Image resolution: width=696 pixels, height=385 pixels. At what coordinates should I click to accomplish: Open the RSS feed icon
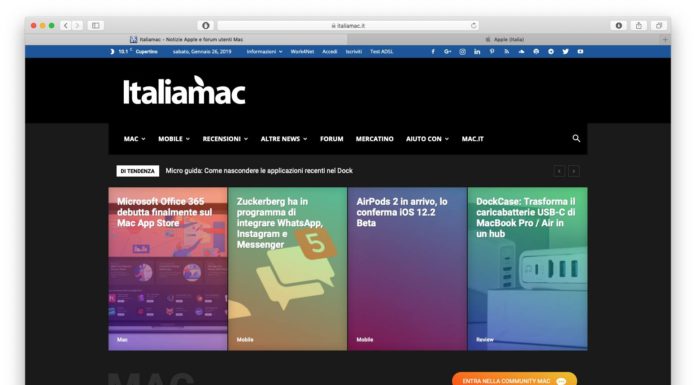coord(506,52)
